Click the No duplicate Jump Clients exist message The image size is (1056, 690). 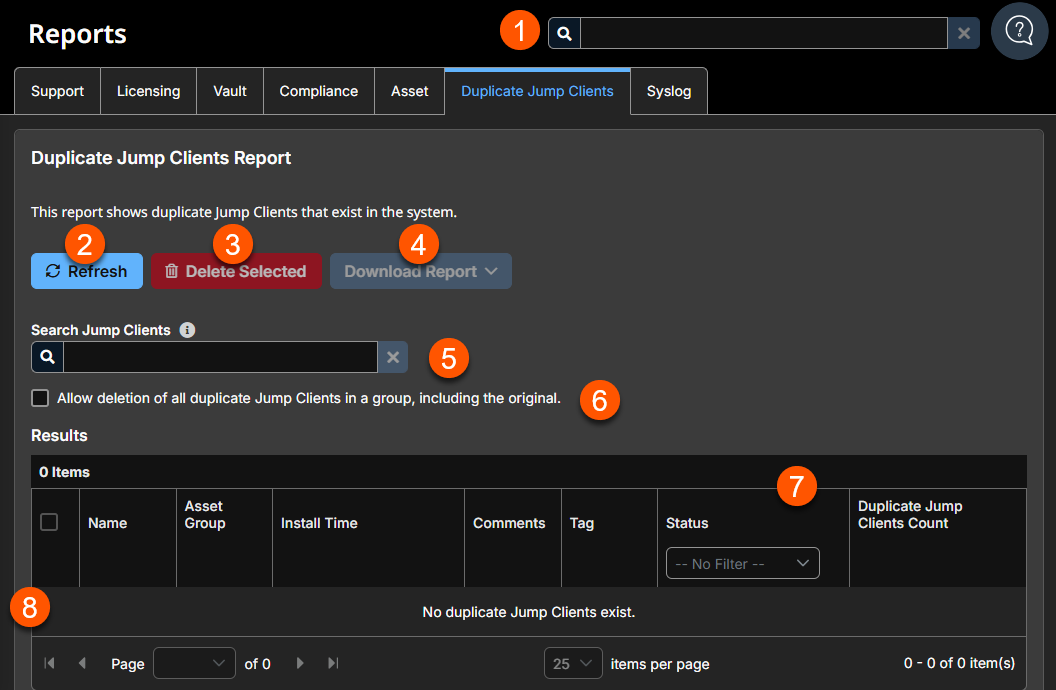point(529,612)
